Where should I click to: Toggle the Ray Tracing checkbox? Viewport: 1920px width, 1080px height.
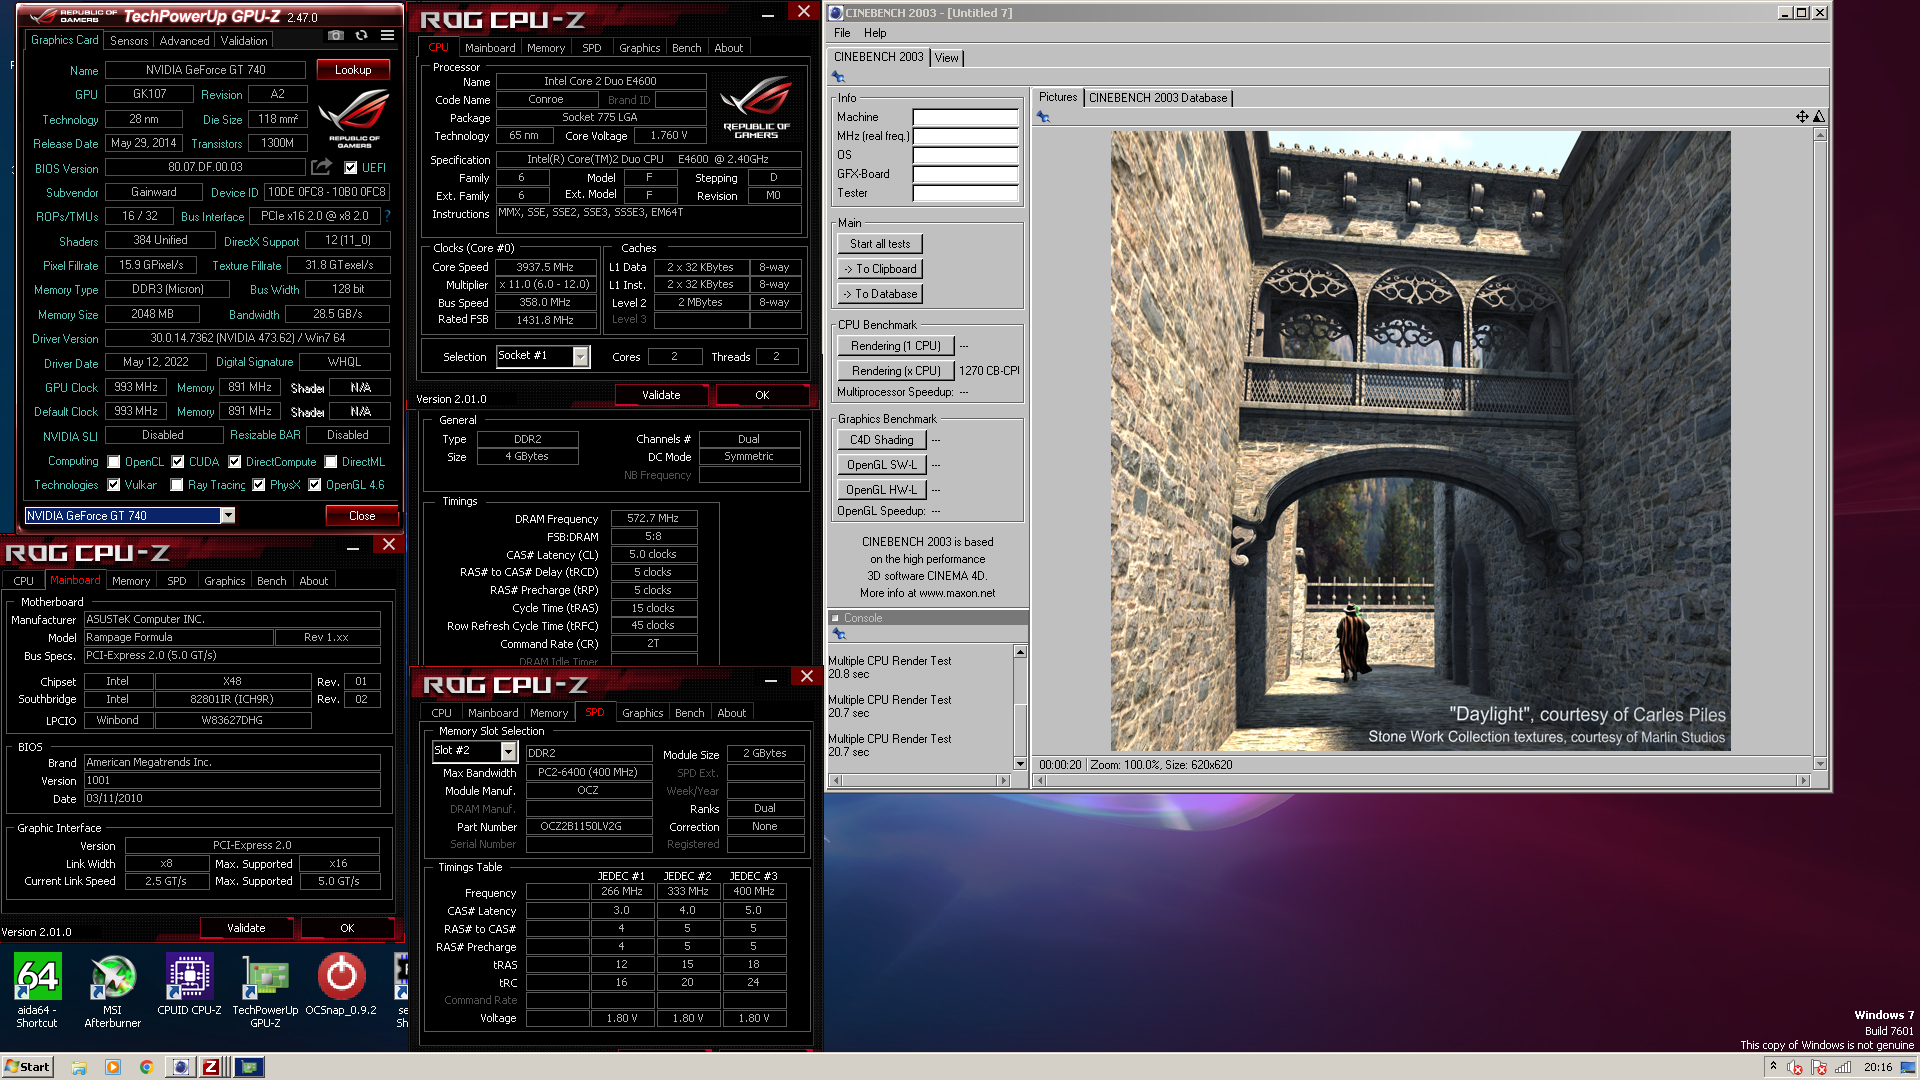click(177, 485)
